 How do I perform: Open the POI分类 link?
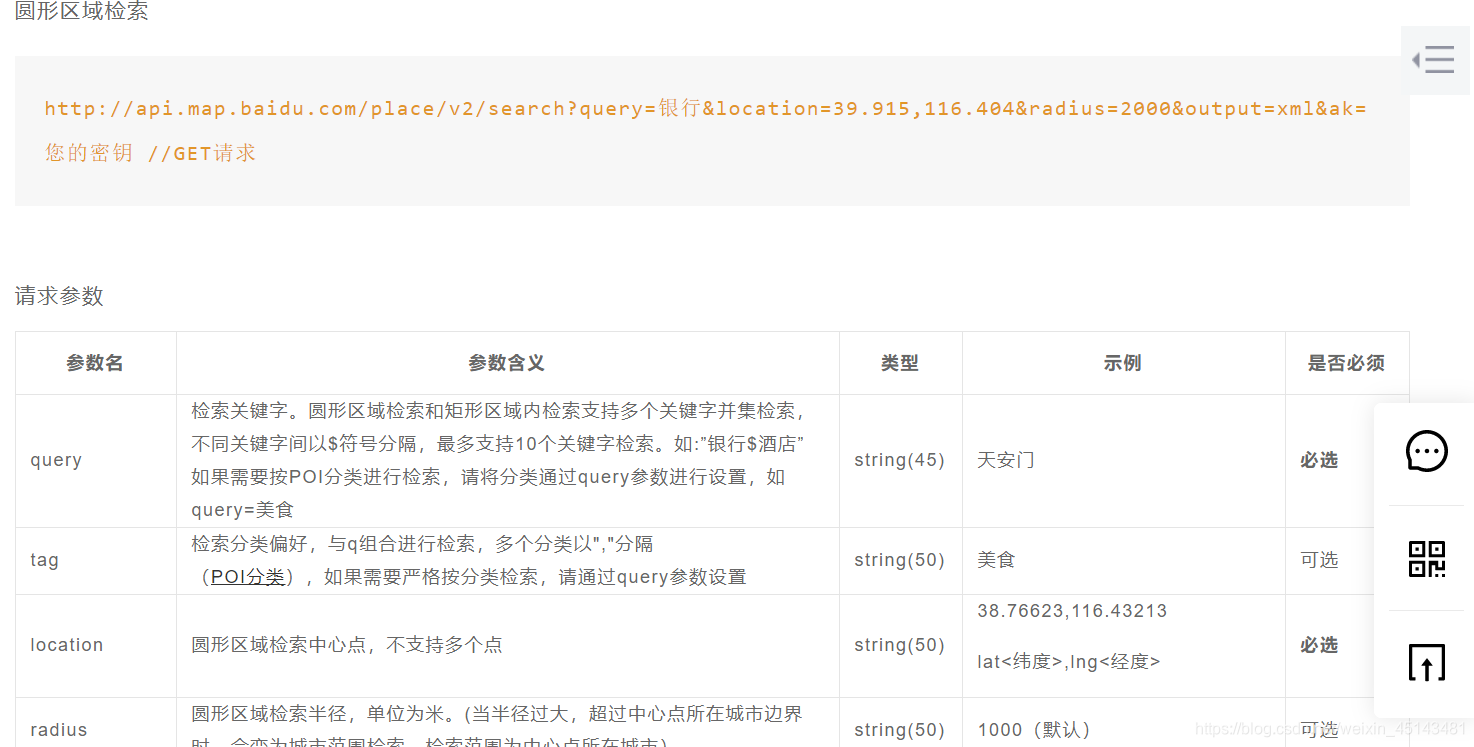[x=248, y=577]
